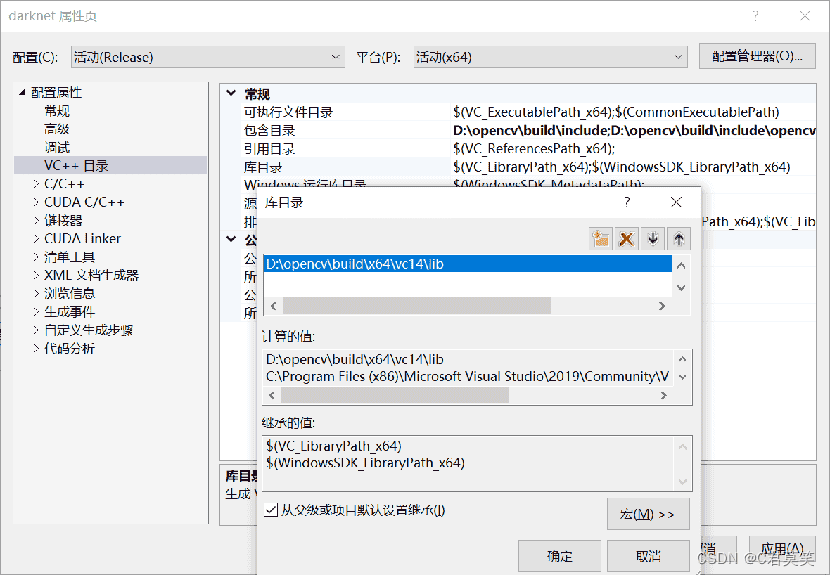Click $(VC_LibraryPath_x64) inherited value line
The height and width of the screenshot is (576, 830).
tap(334, 446)
